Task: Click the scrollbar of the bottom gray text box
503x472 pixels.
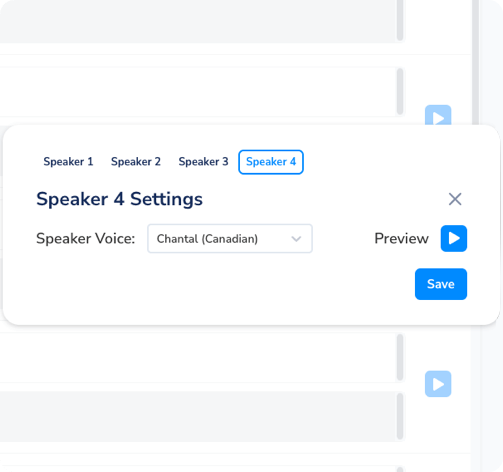Action: pos(400,416)
